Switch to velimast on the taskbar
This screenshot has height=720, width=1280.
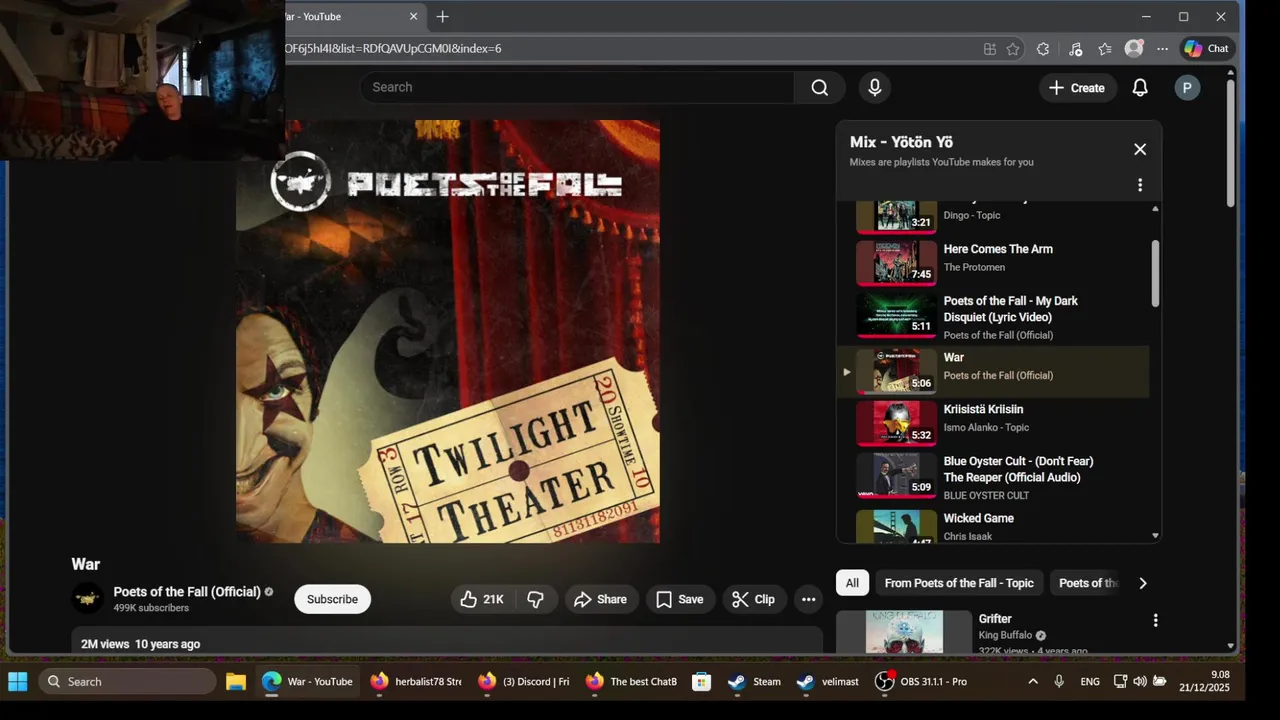[x=828, y=681]
